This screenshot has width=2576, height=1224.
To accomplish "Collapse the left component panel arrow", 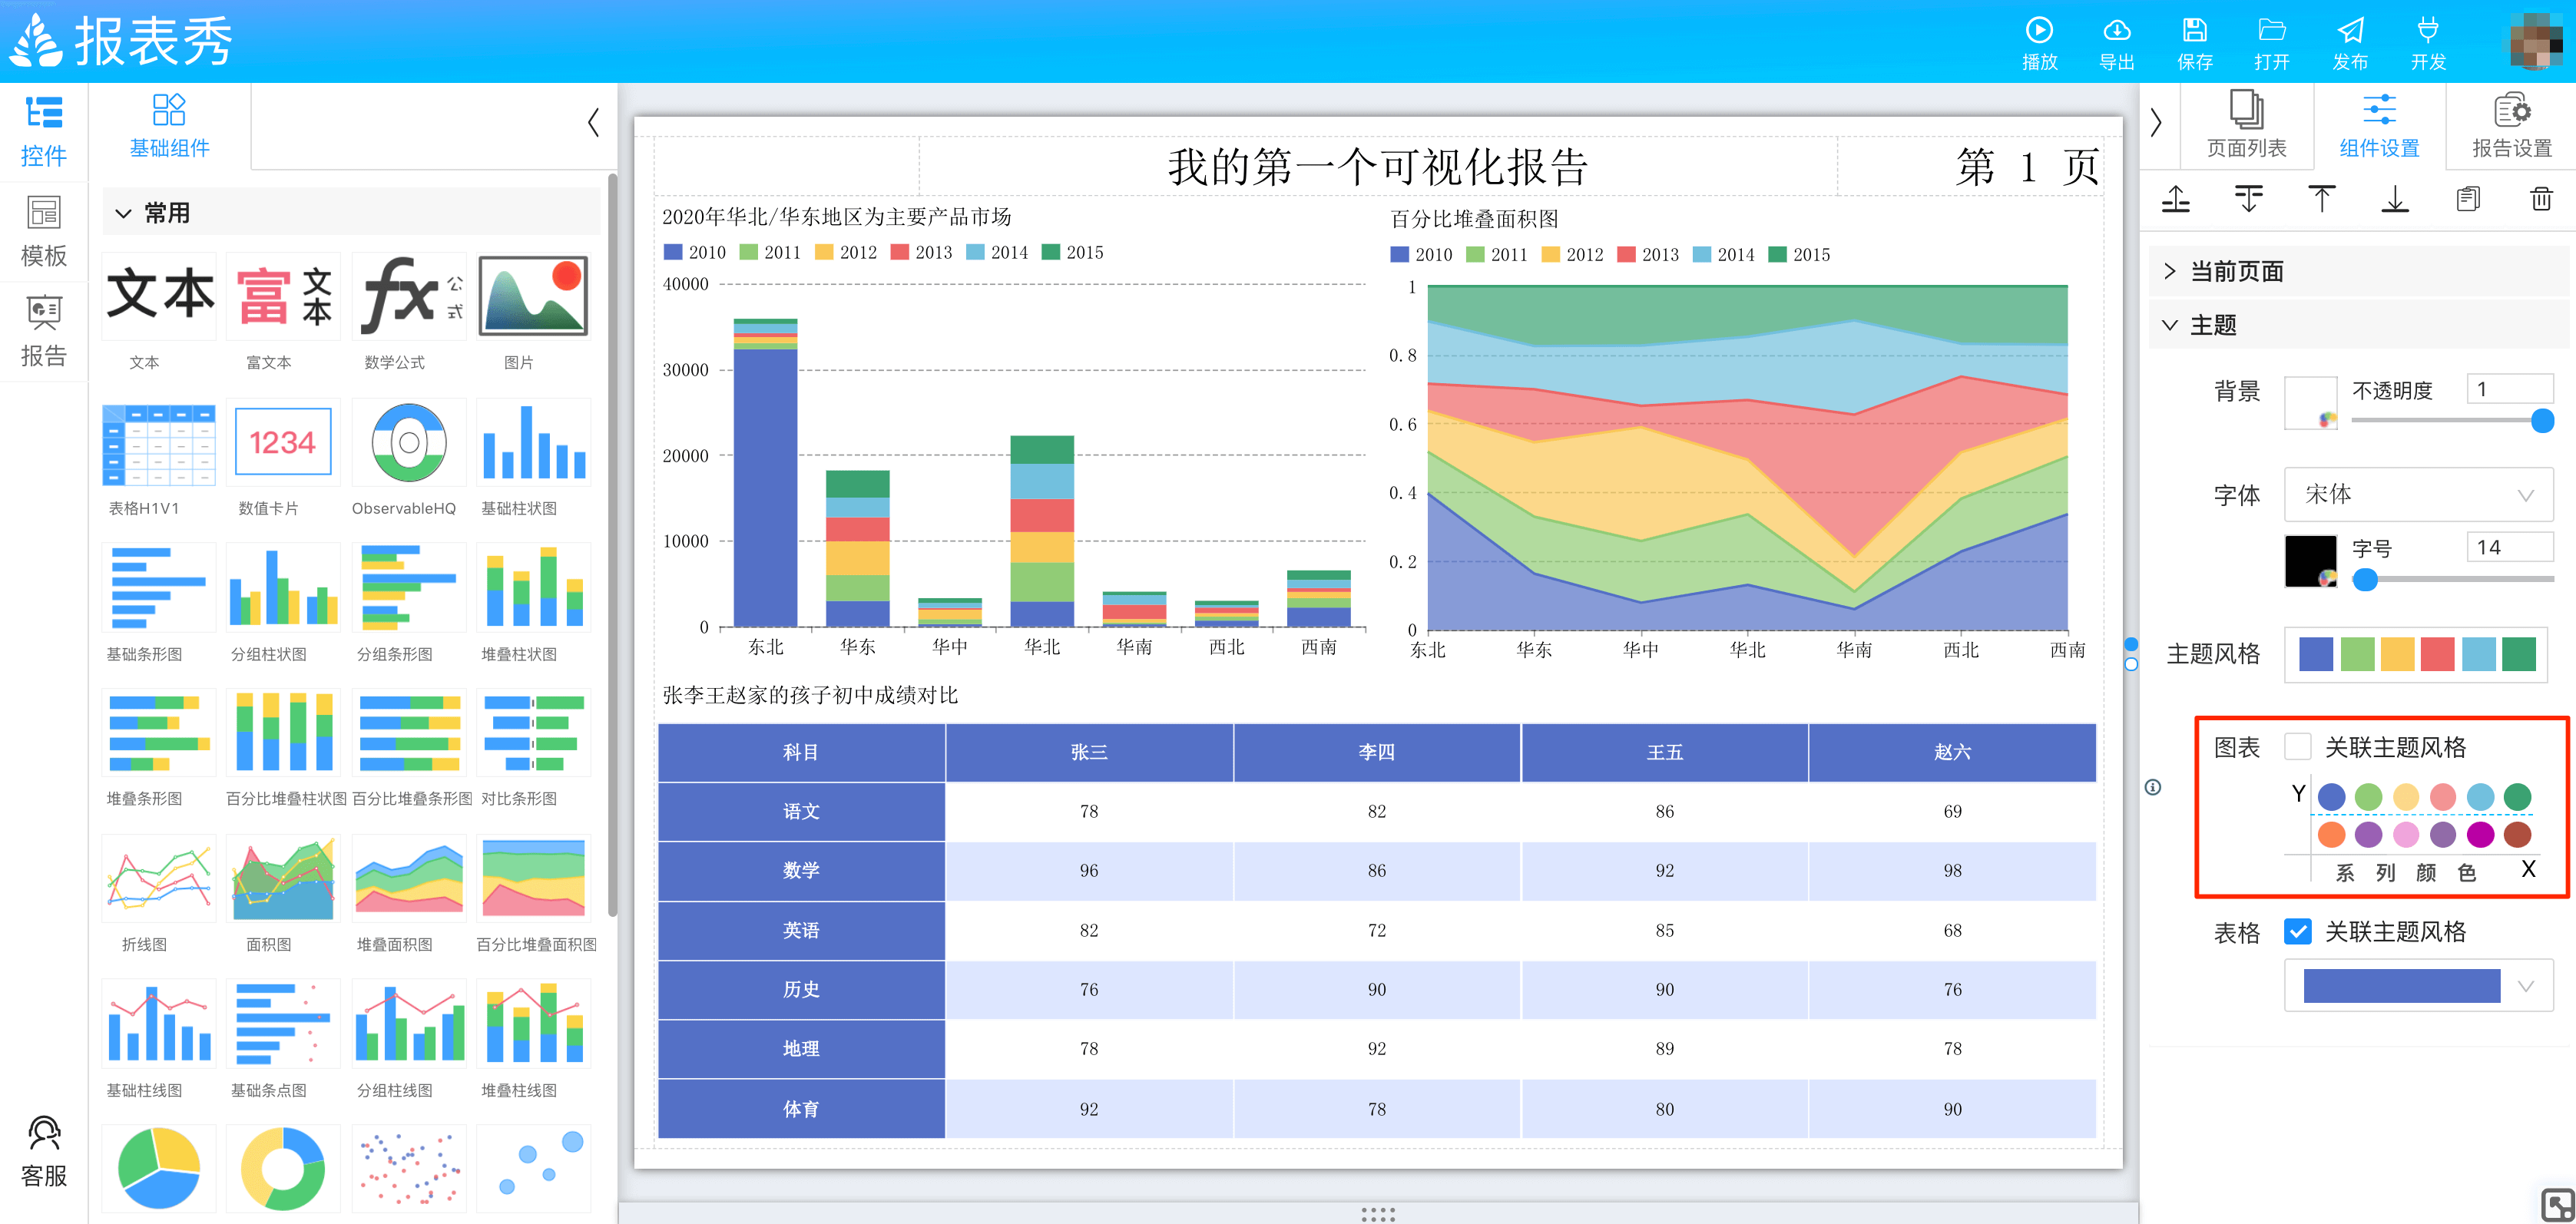I will (x=593, y=123).
